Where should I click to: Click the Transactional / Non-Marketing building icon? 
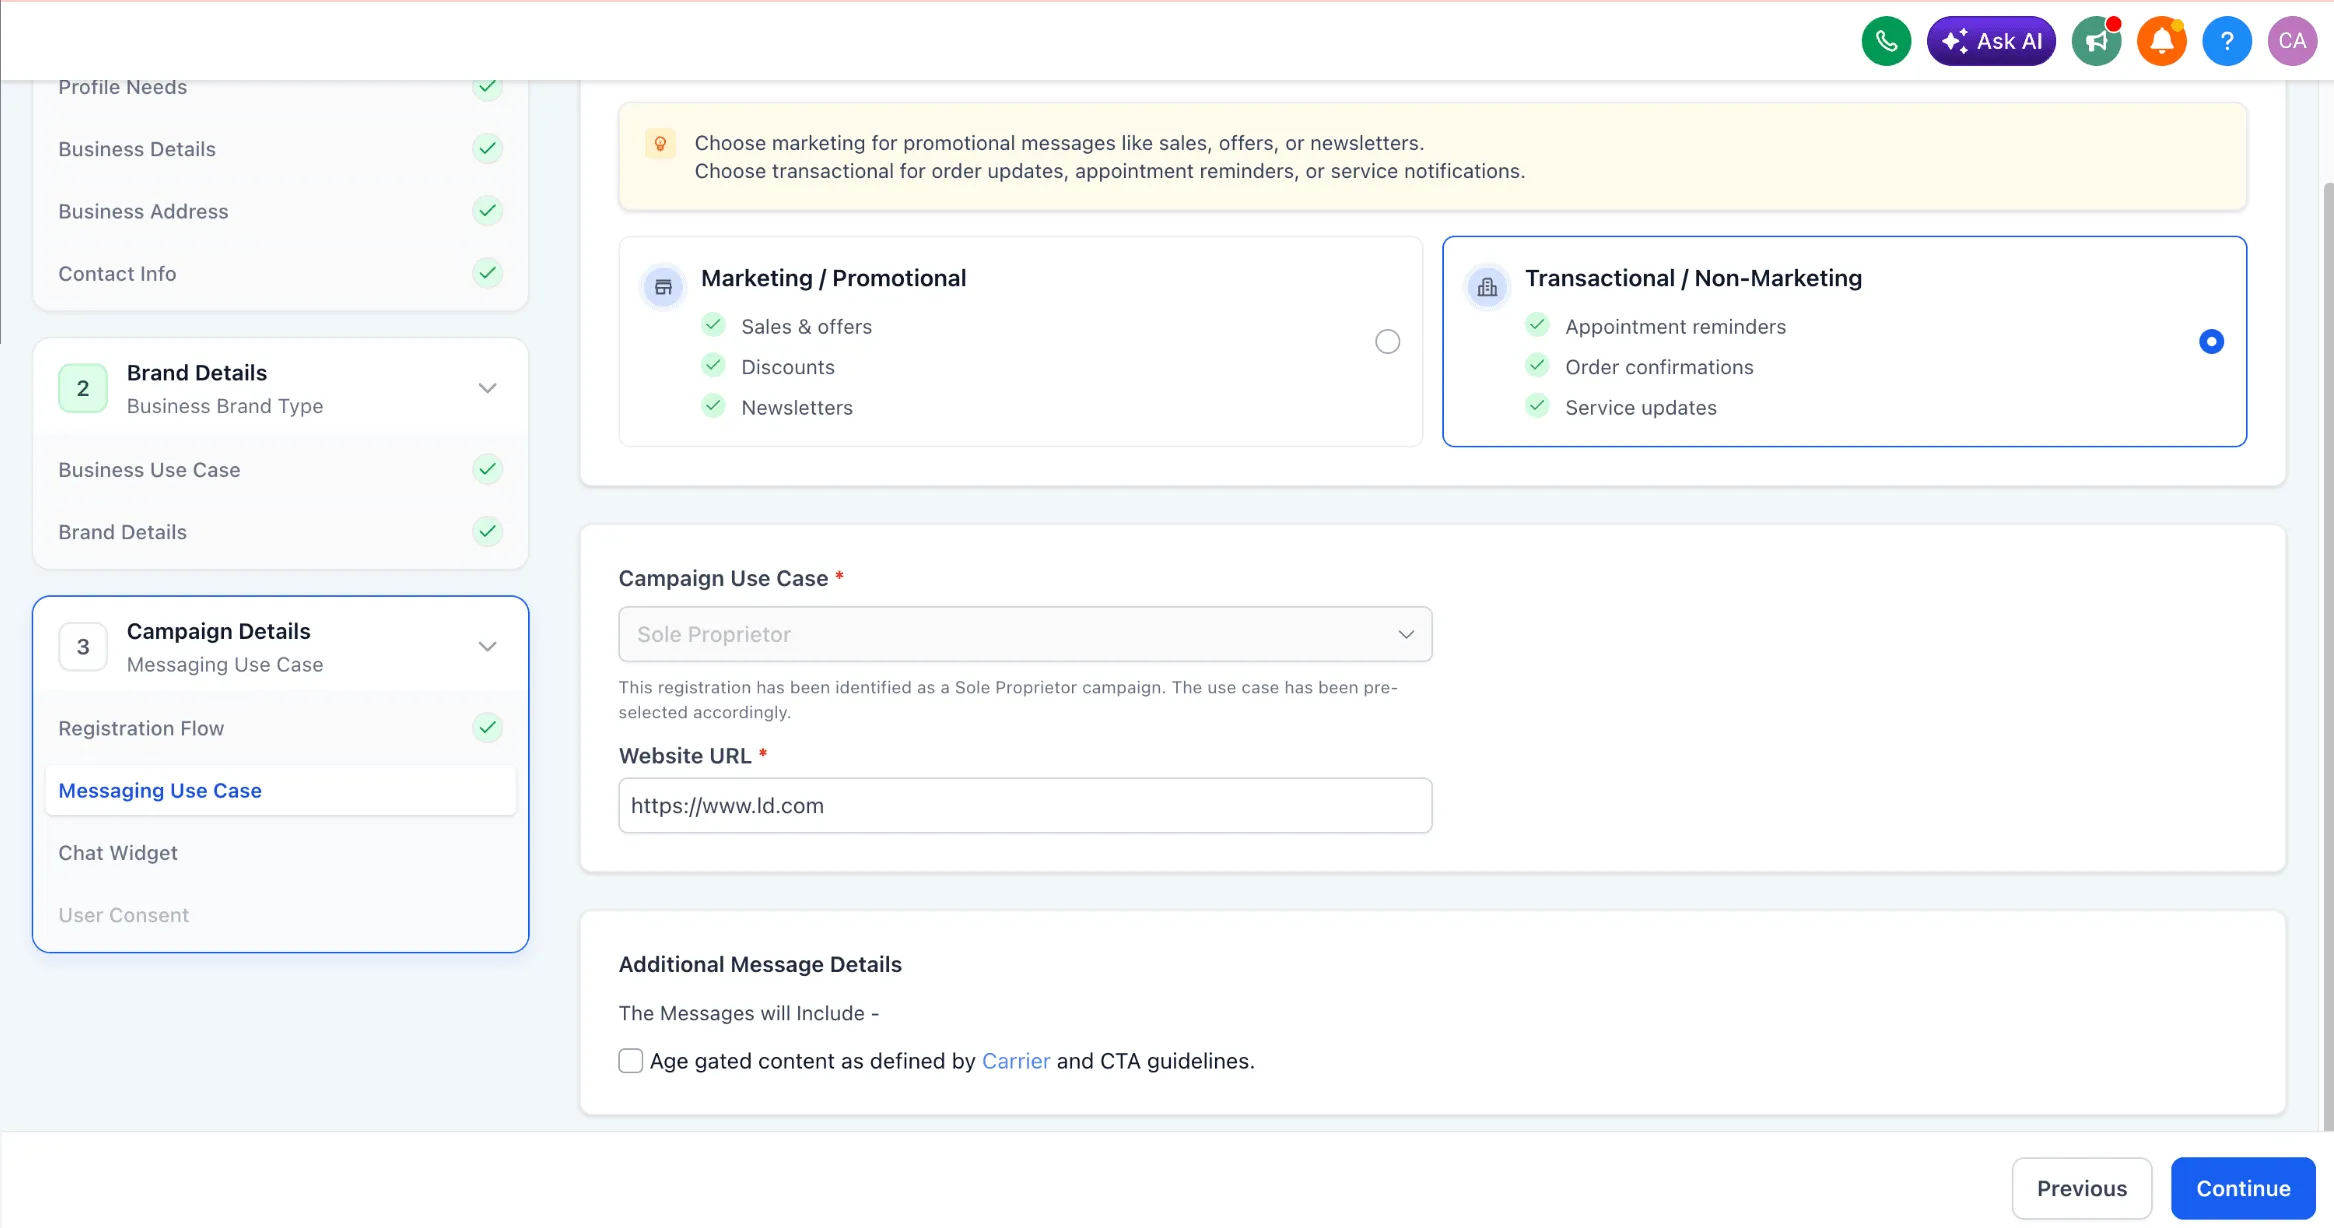coord(1488,288)
